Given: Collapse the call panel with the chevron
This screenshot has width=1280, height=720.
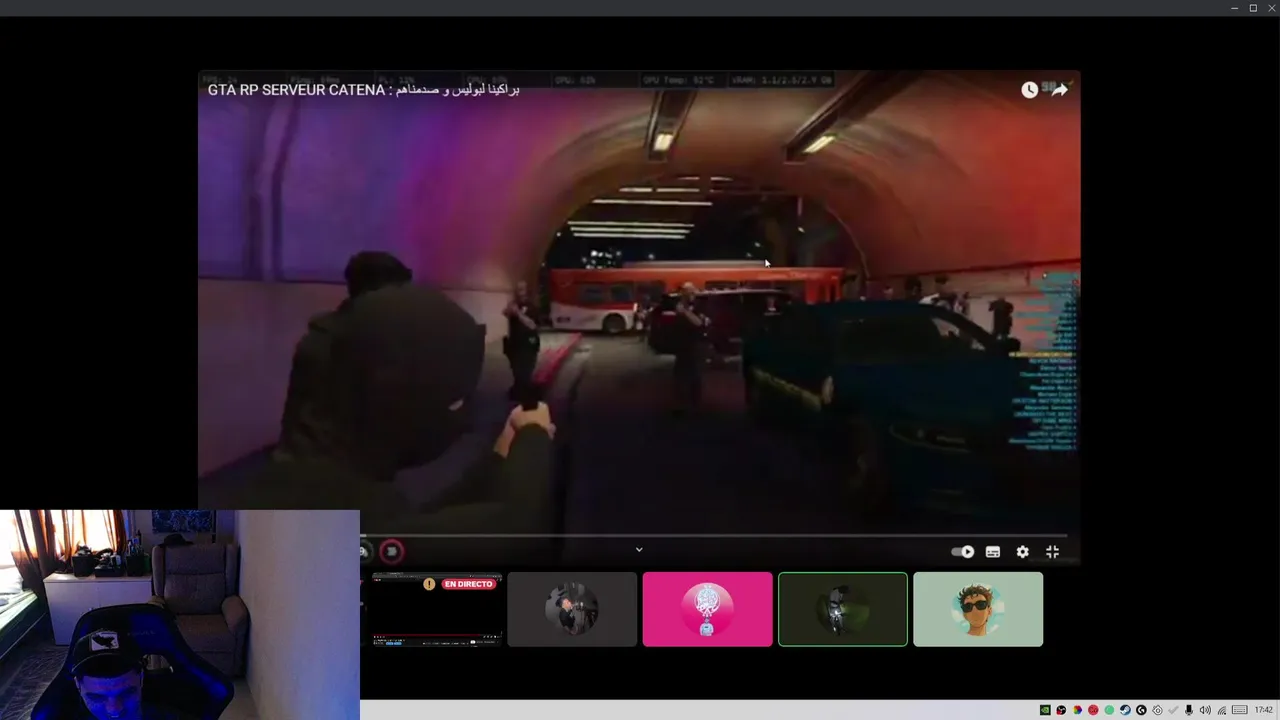Looking at the screenshot, I should [x=639, y=549].
